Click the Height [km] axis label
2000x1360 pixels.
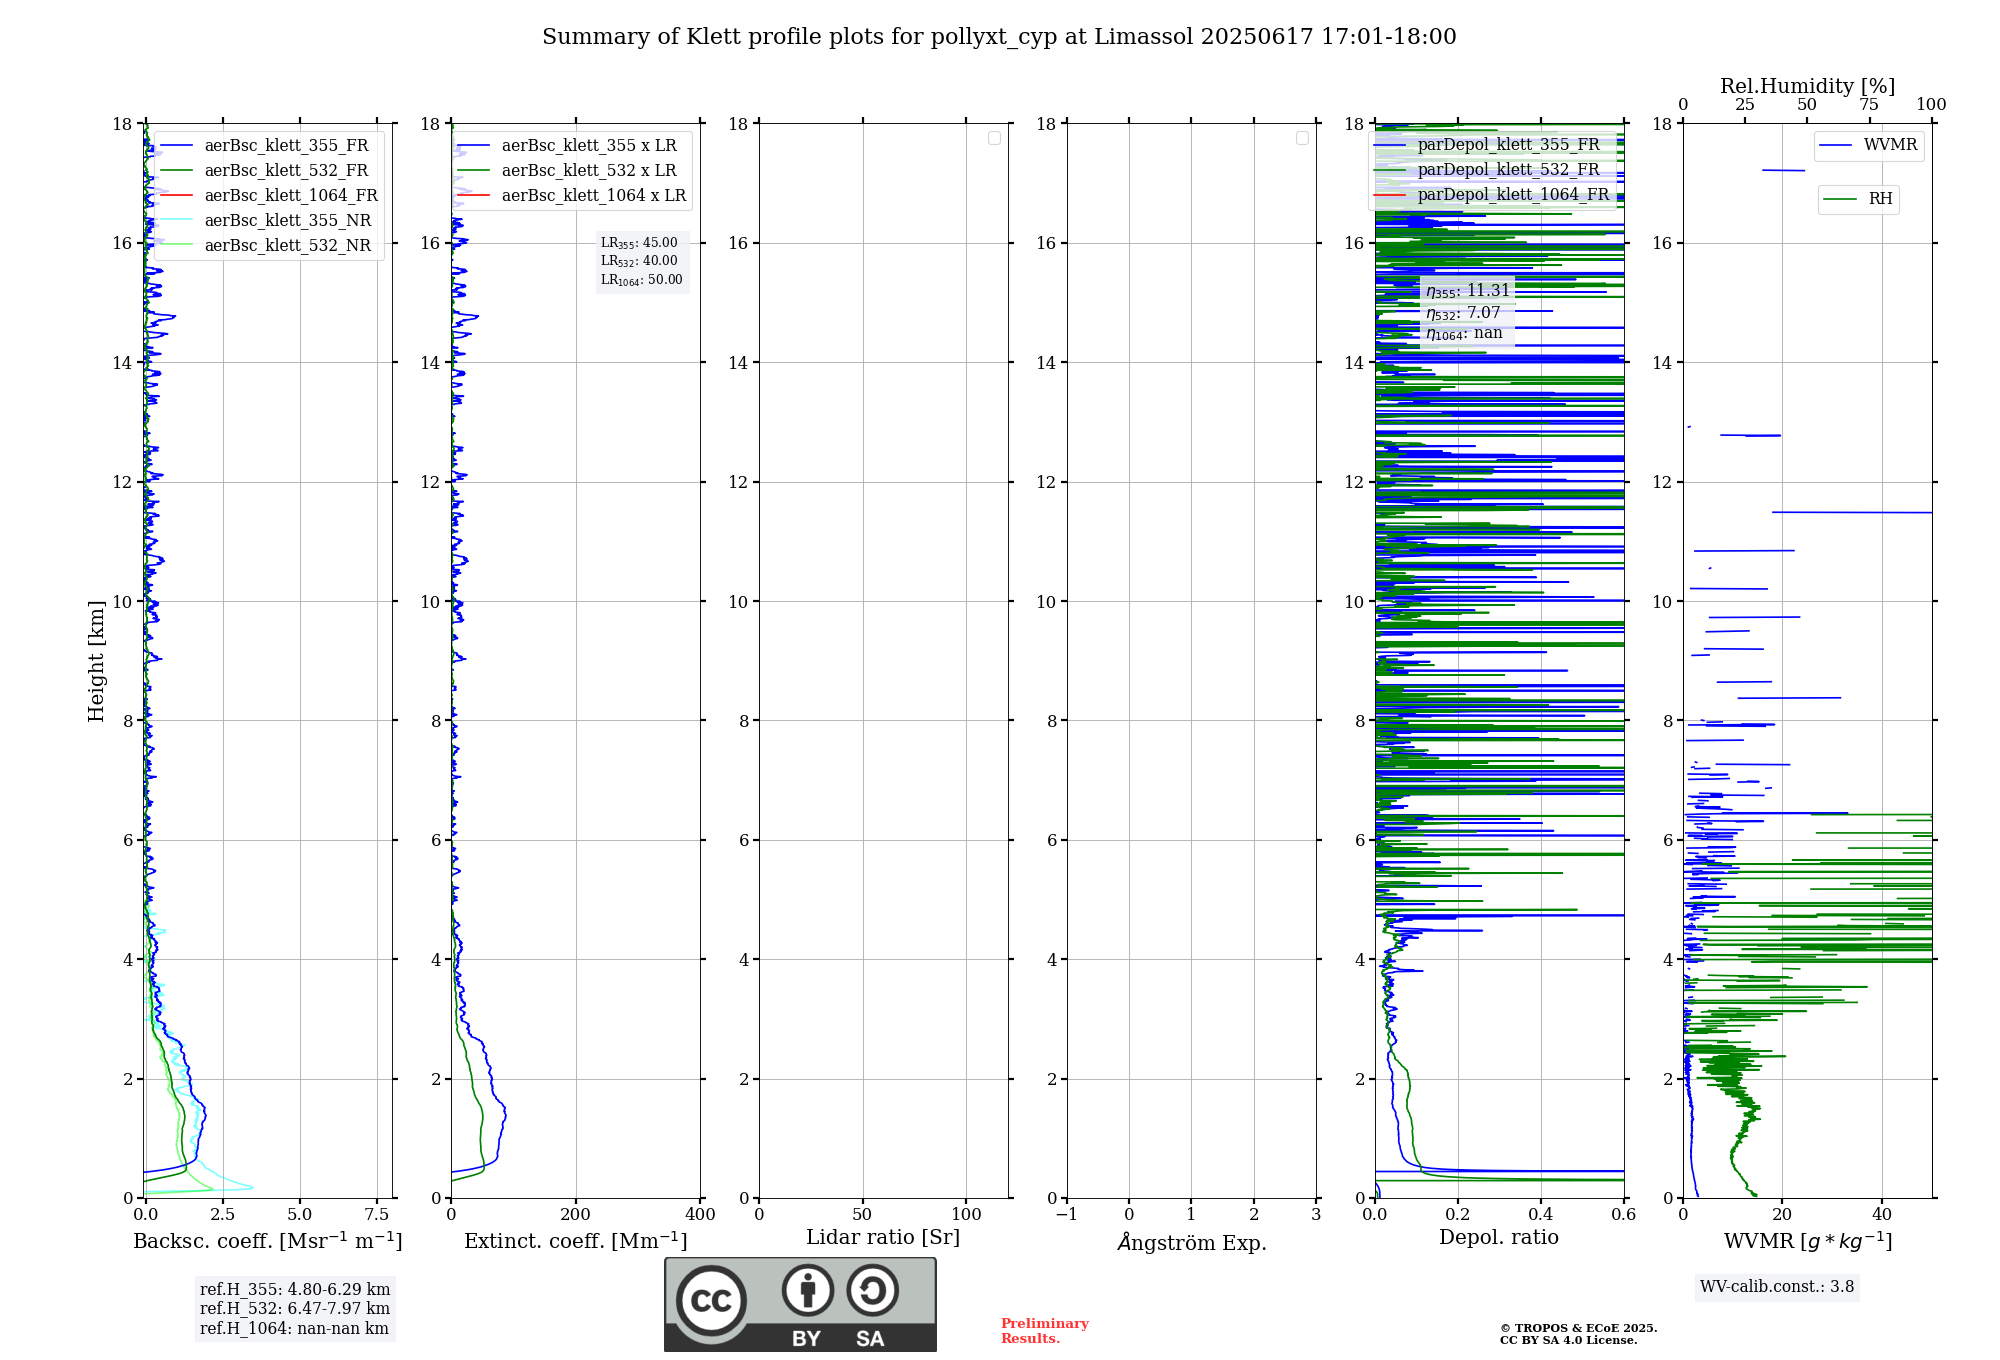click(96, 661)
